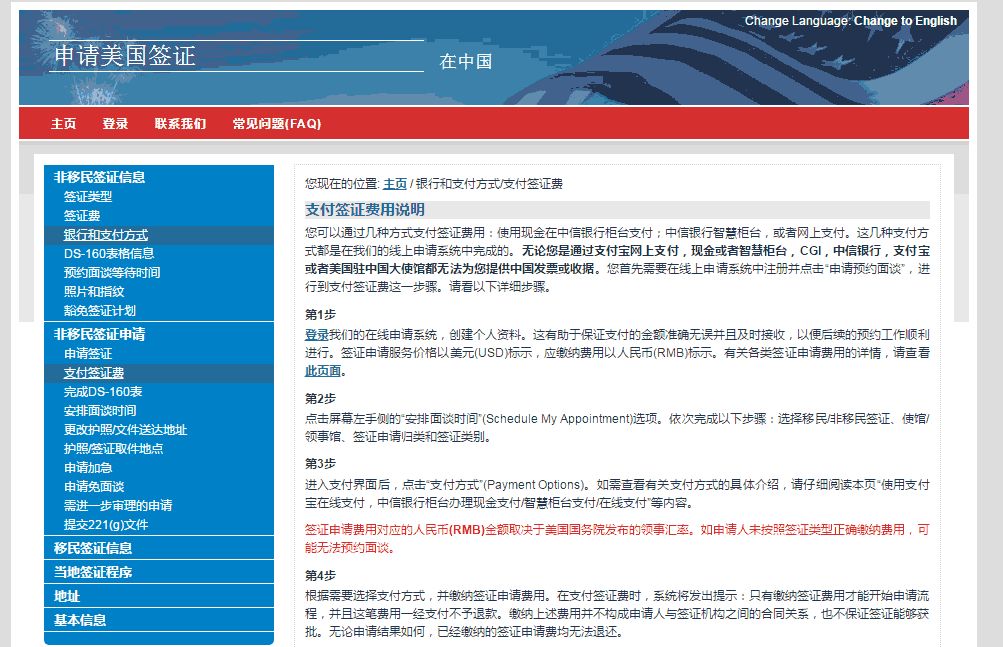Open the 登录 item in the red navigation bar
Image resolution: width=1003 pixels, height=647 pixels.
115,124
